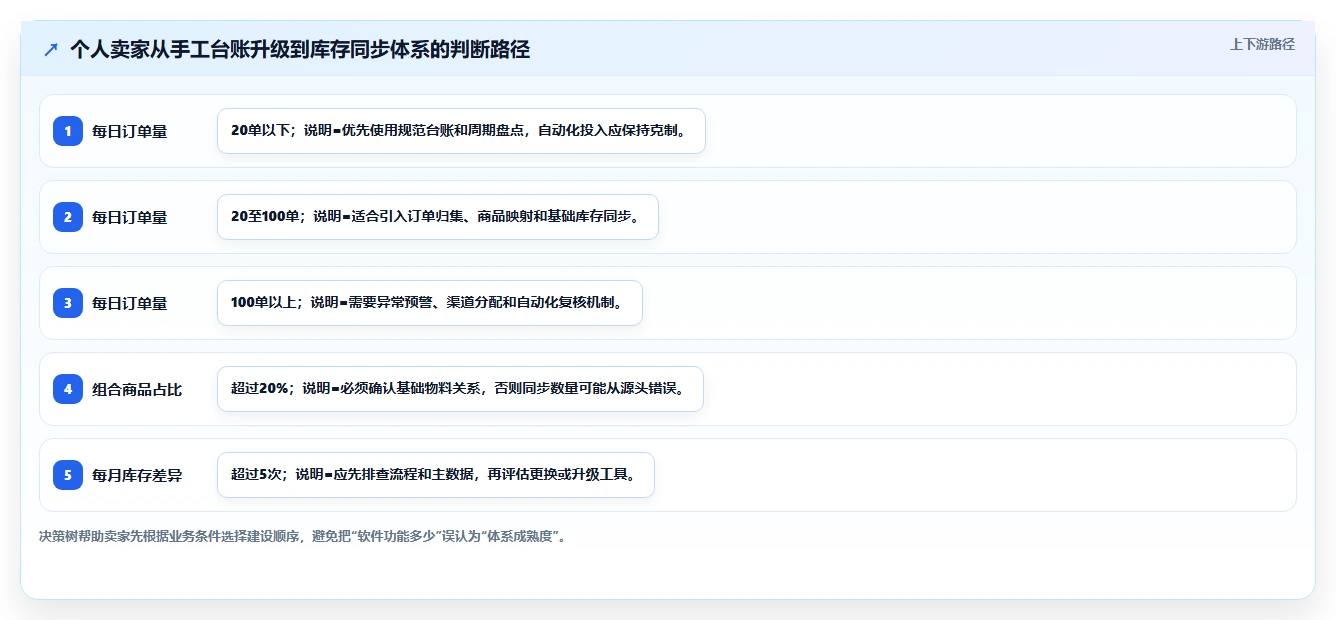Viewport: 1336px width, 620px height.
Task: Click 每日订单量 label in row 2
Action: (130, 217)
